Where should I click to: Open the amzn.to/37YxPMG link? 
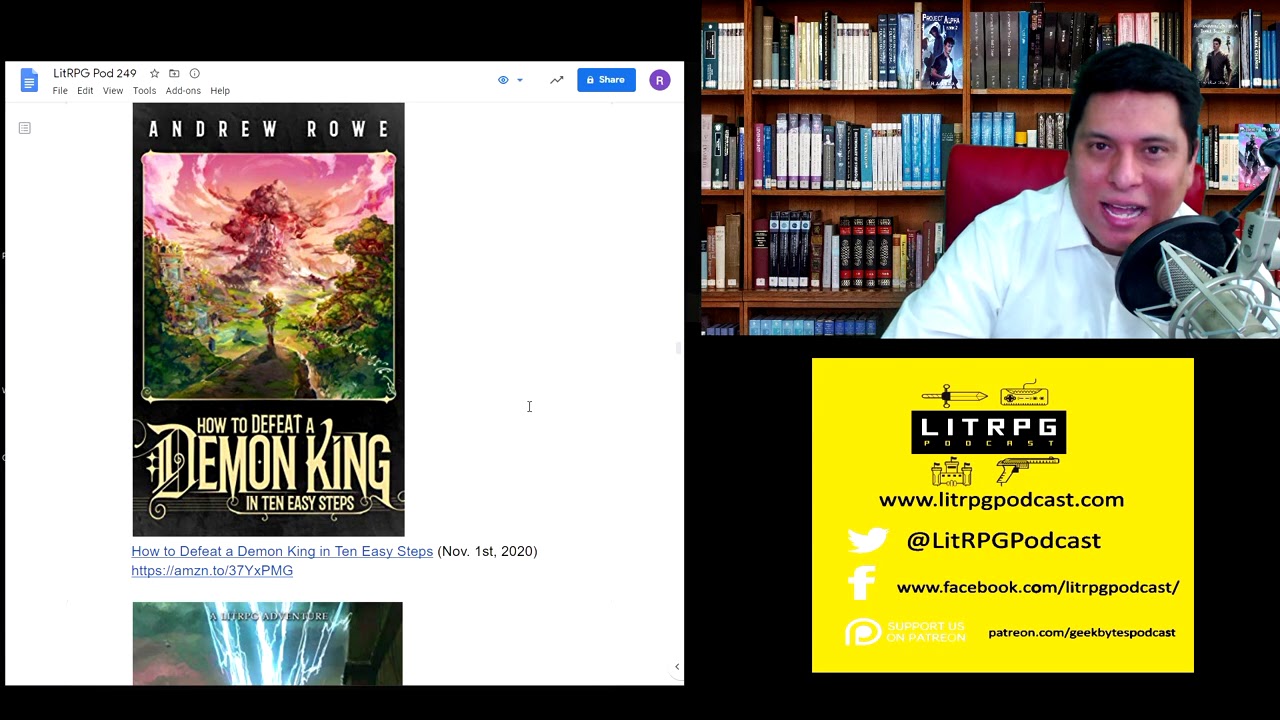[x=212, y=570]
